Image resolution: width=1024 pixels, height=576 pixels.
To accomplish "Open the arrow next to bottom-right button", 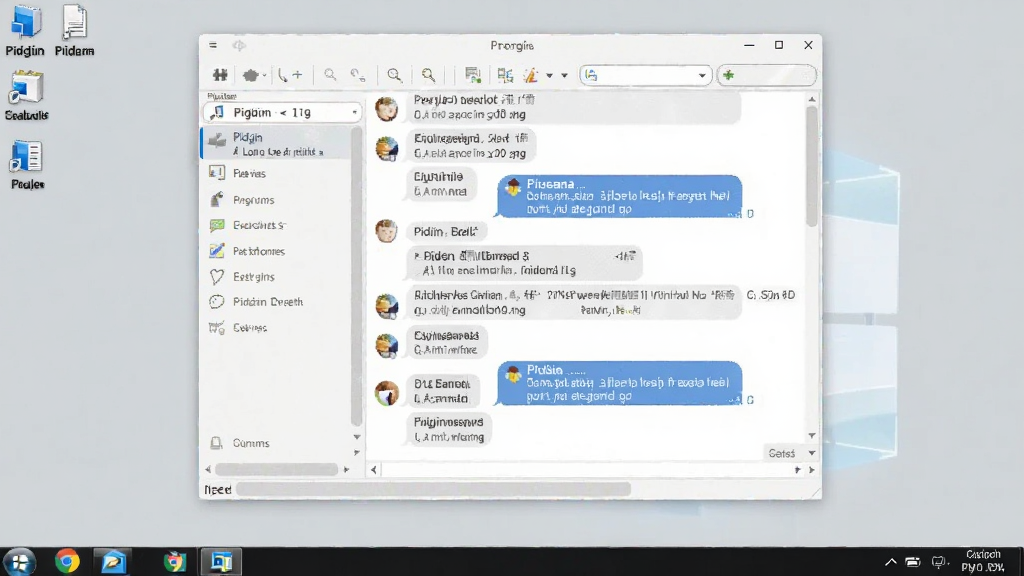I will (812, 453).
